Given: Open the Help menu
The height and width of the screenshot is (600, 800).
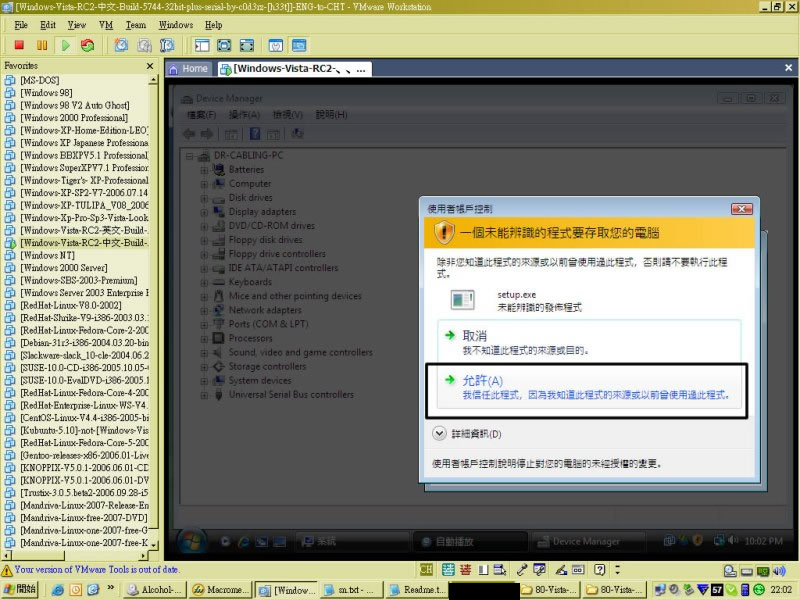Looking at the screenshot, I should click(213, 25).
